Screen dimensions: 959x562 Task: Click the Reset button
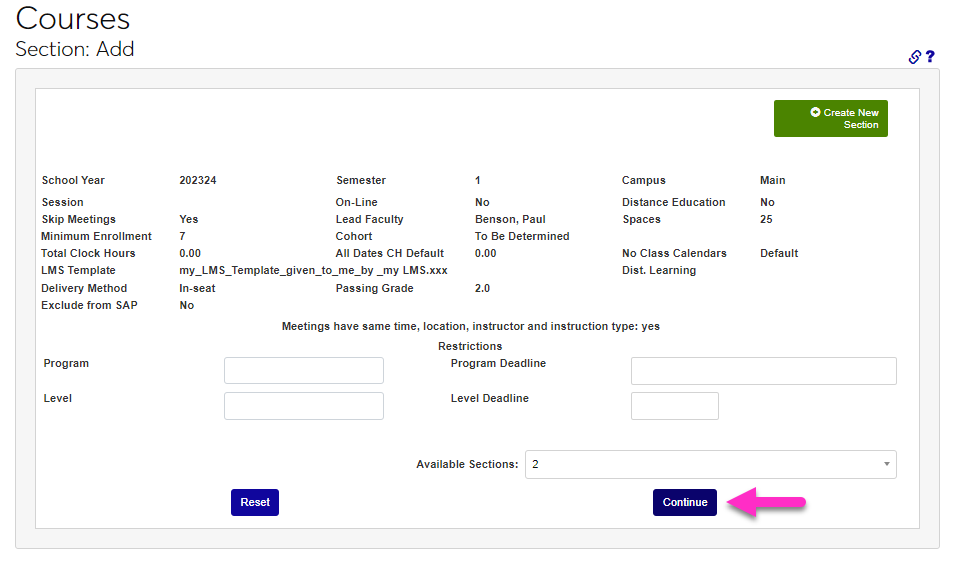[x=255, y=502]
